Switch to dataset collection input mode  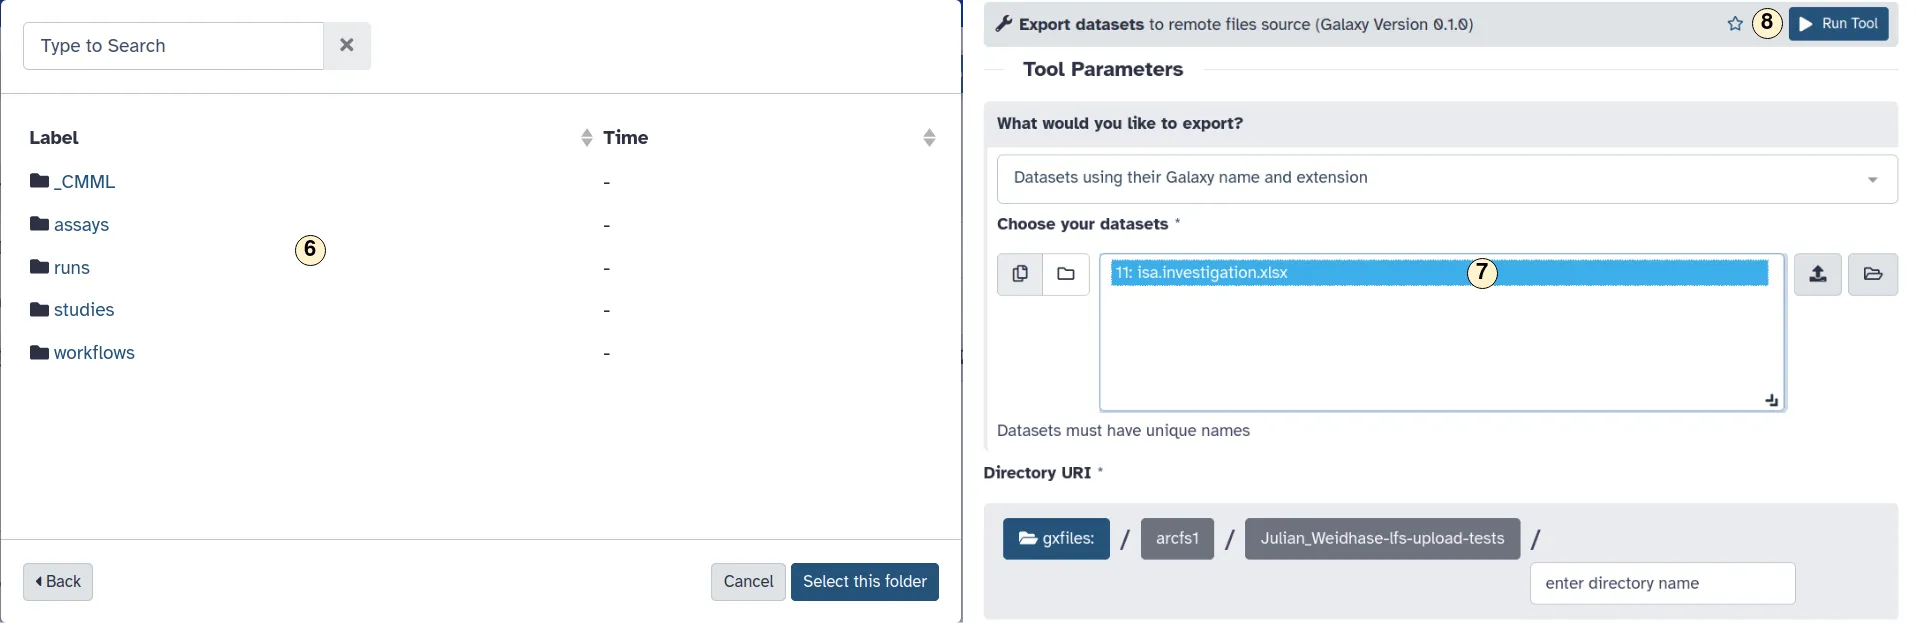click(x=1066, y=274)
